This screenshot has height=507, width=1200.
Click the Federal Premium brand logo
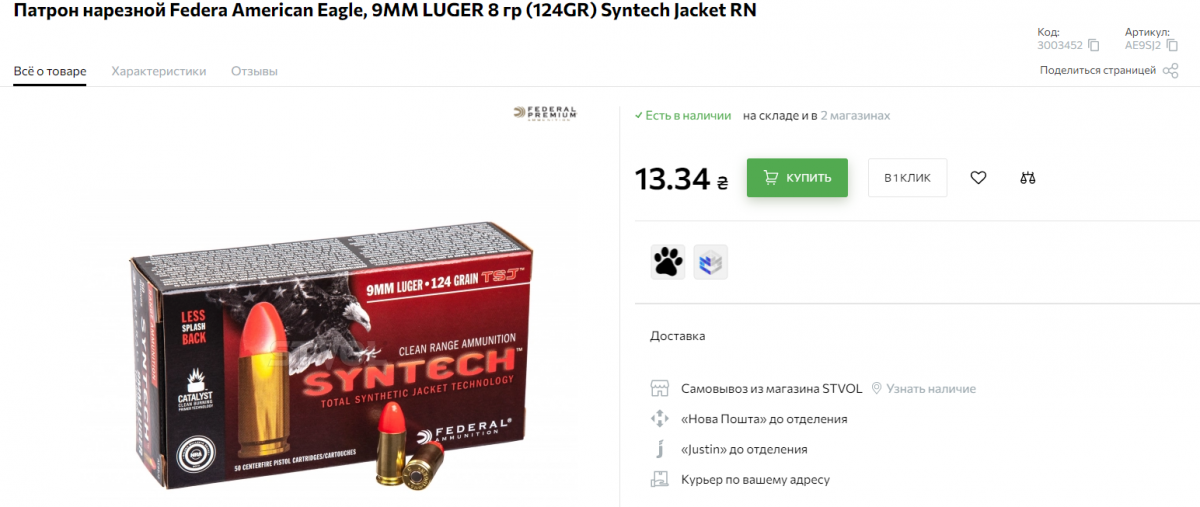(x=545, y=113)
